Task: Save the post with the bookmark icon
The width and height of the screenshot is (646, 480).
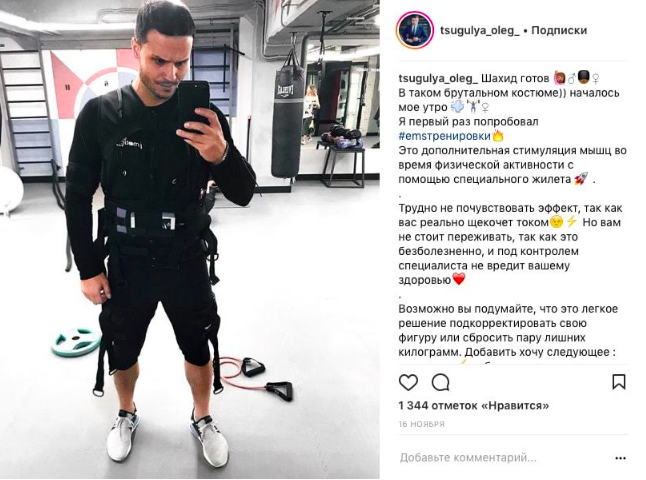Action: coord(619,382)
